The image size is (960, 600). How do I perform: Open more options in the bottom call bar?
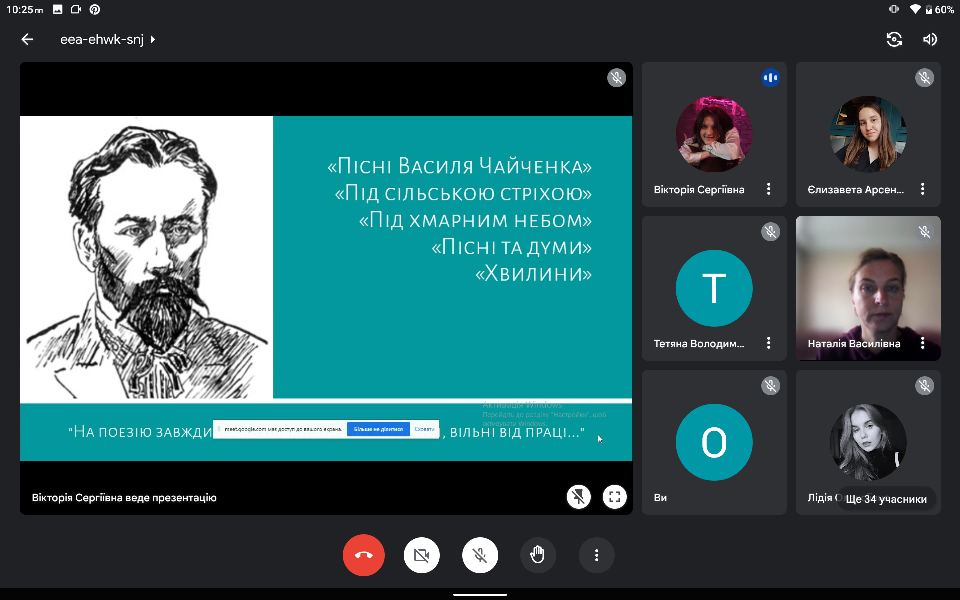click(x=596, y=555)
